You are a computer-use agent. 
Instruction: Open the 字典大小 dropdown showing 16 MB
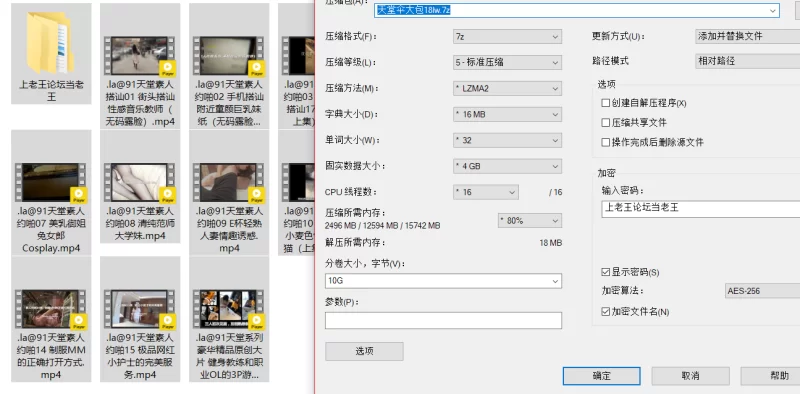[507, 114]
